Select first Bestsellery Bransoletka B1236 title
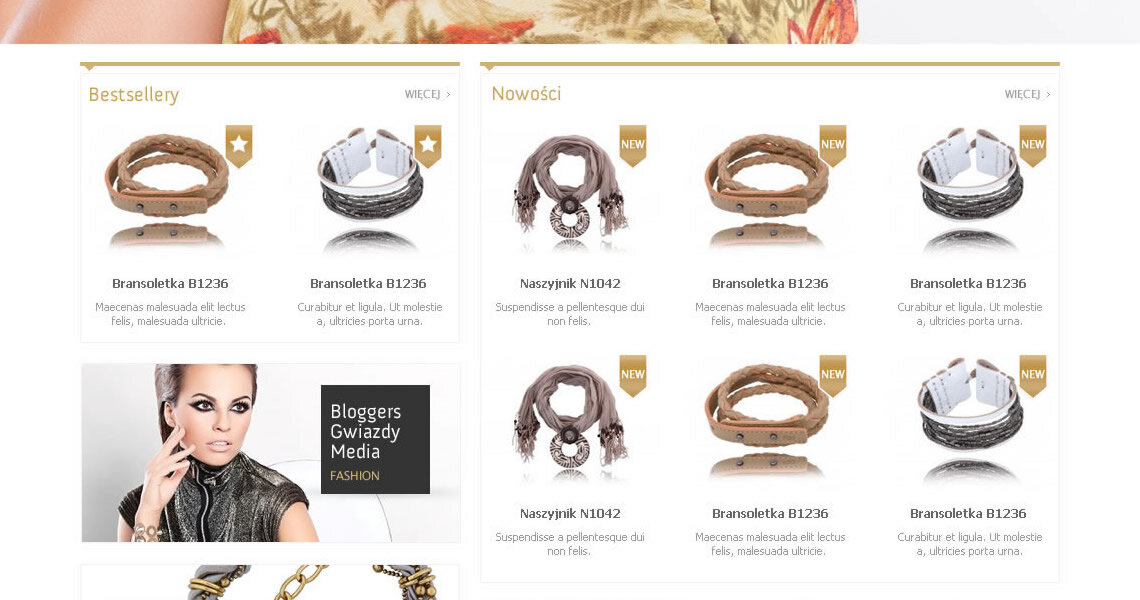 coord(170,284)
